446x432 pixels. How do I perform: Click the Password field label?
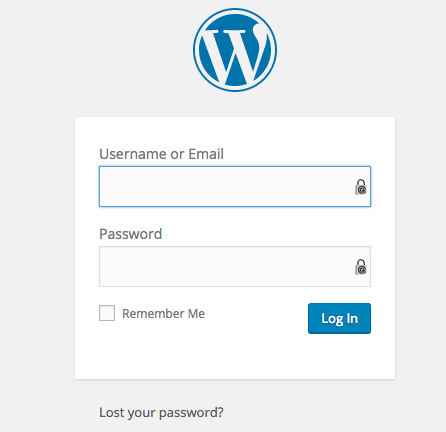click(131, 234)
